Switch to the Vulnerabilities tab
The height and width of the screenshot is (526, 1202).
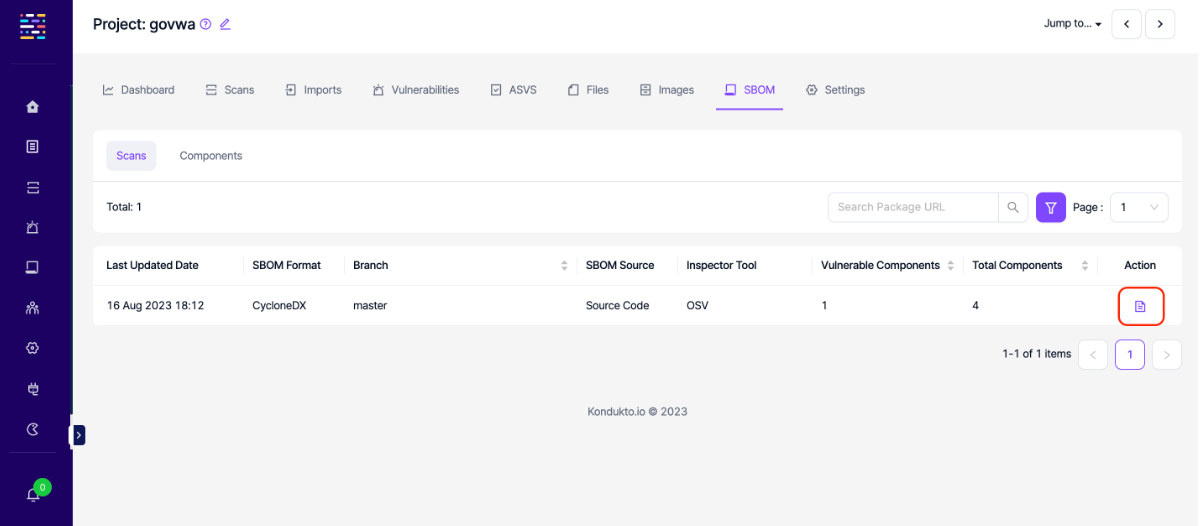415,90
